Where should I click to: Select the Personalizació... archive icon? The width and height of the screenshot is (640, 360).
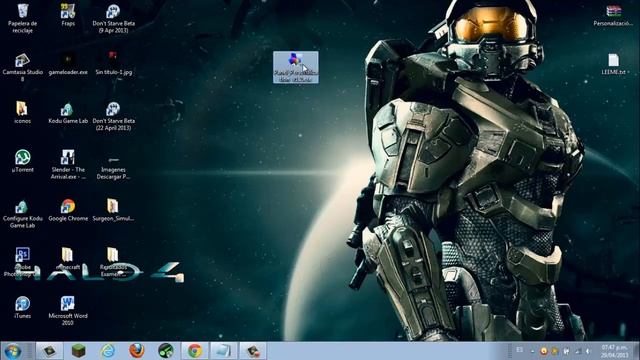613,16
